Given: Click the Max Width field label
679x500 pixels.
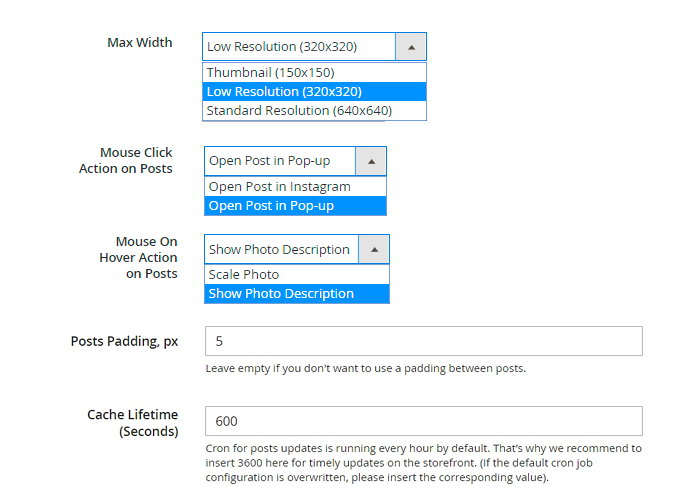Looking at the screenshot, I should 140,43.
